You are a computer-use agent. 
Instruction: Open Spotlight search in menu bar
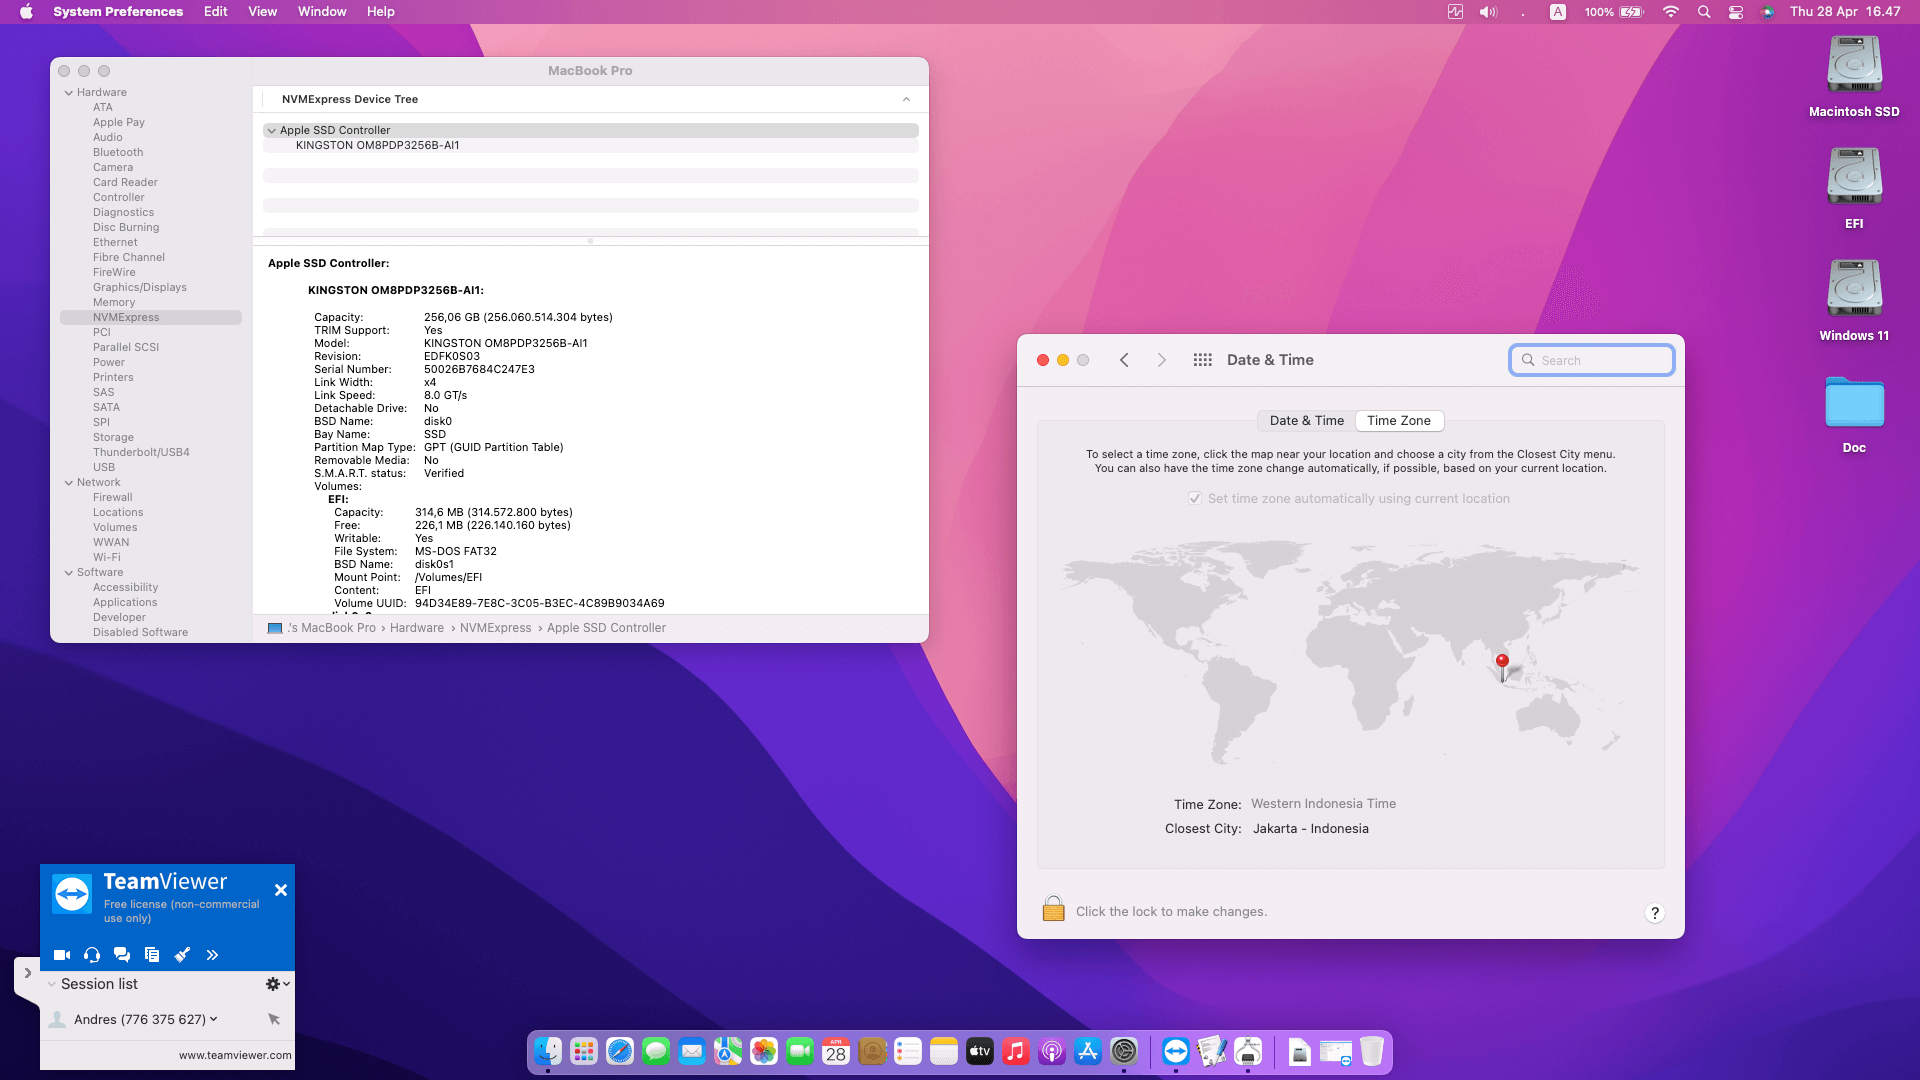pyautogui.click(x=1704, y=12)
